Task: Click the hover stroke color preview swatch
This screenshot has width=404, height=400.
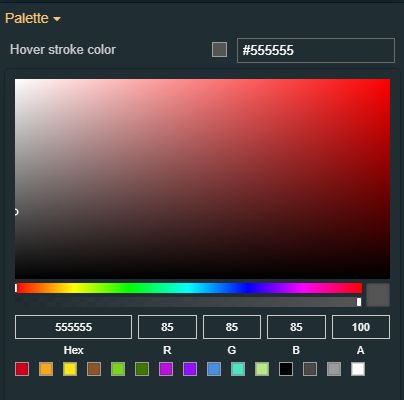Action: [219, 50]
